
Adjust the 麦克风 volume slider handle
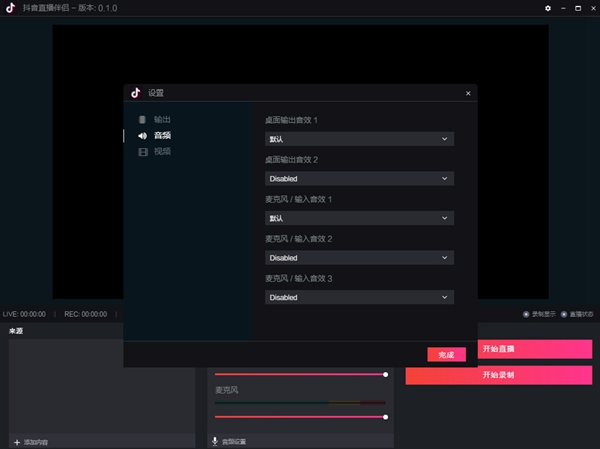pos(385,417)
